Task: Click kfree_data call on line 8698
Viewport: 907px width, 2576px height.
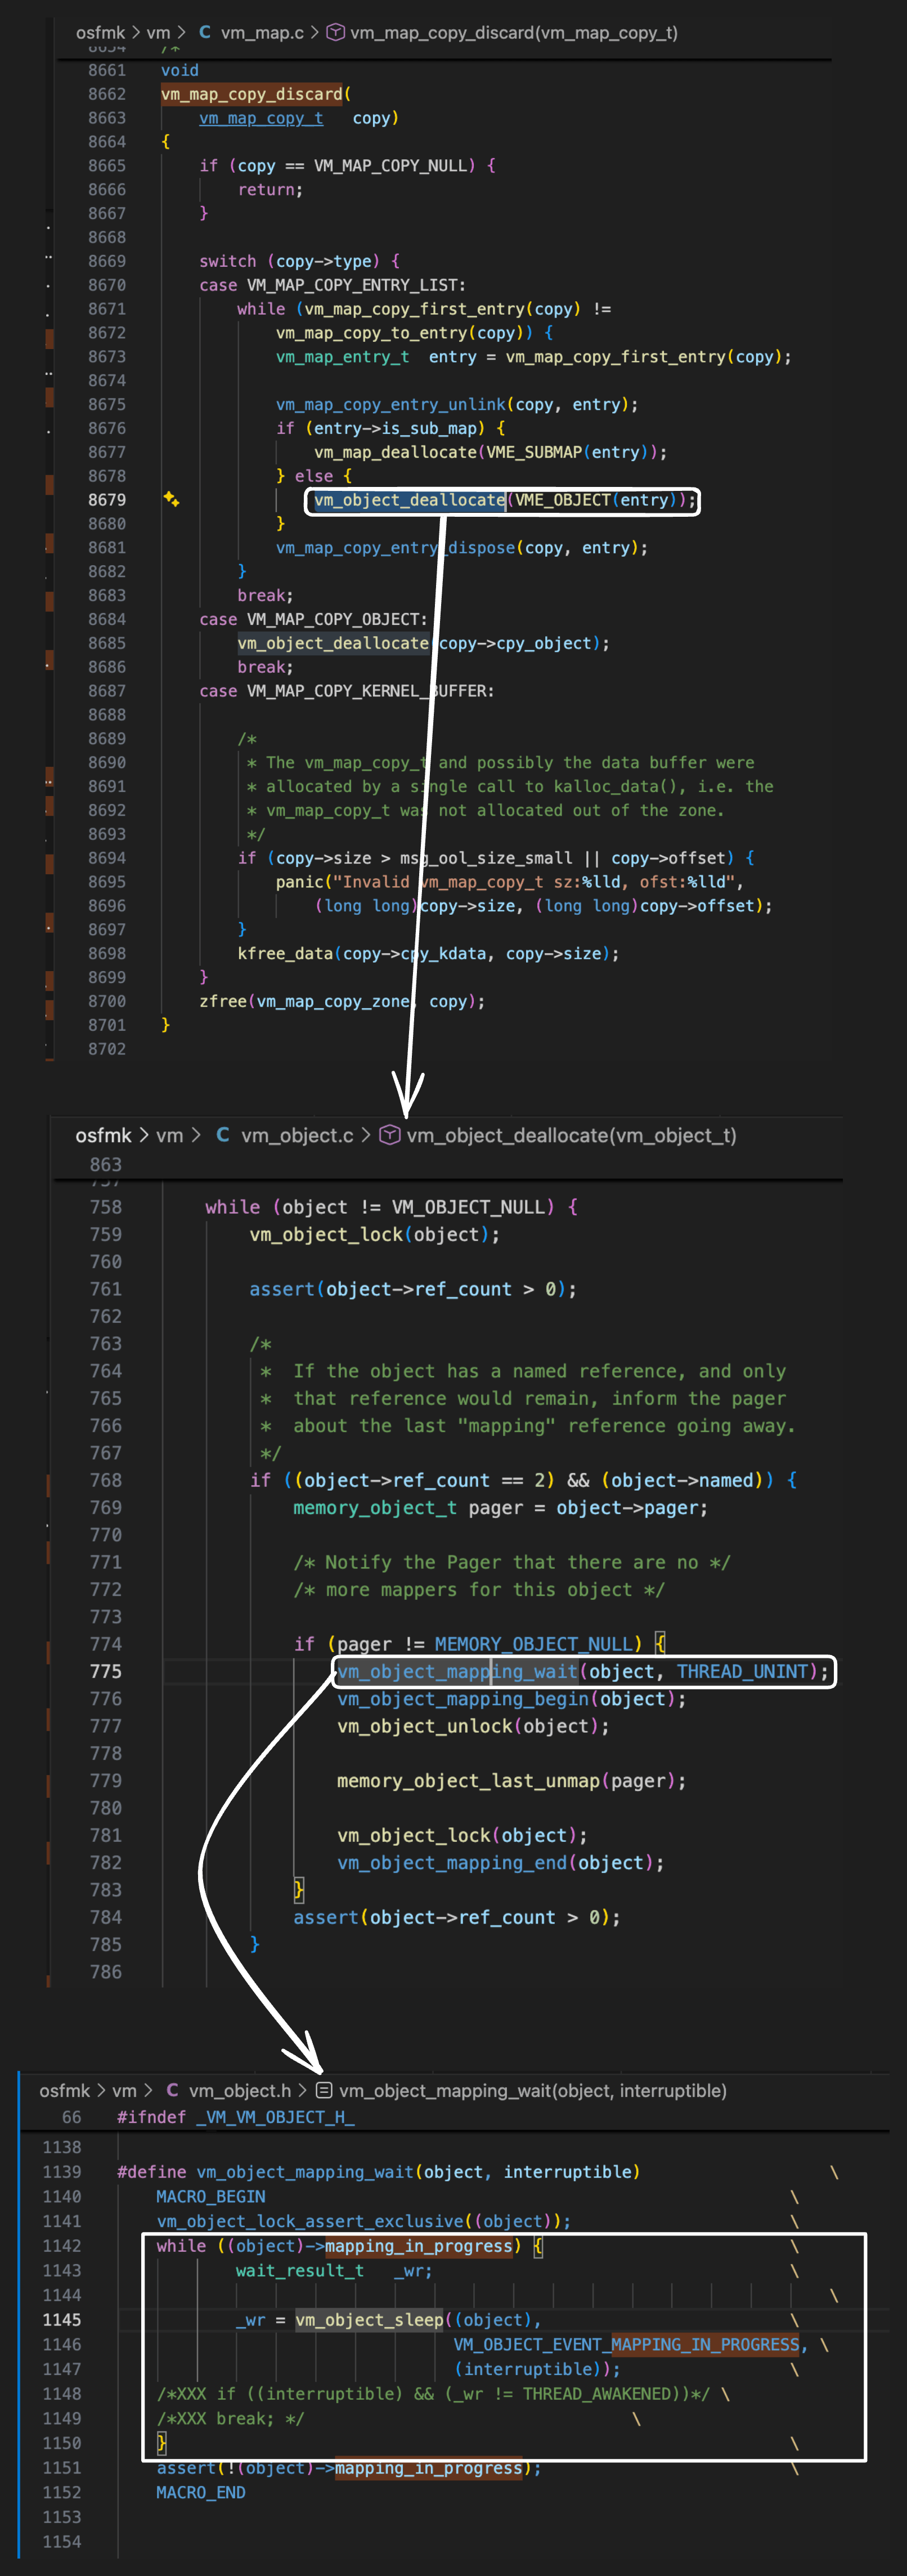Action: click(x=285, y=953)
